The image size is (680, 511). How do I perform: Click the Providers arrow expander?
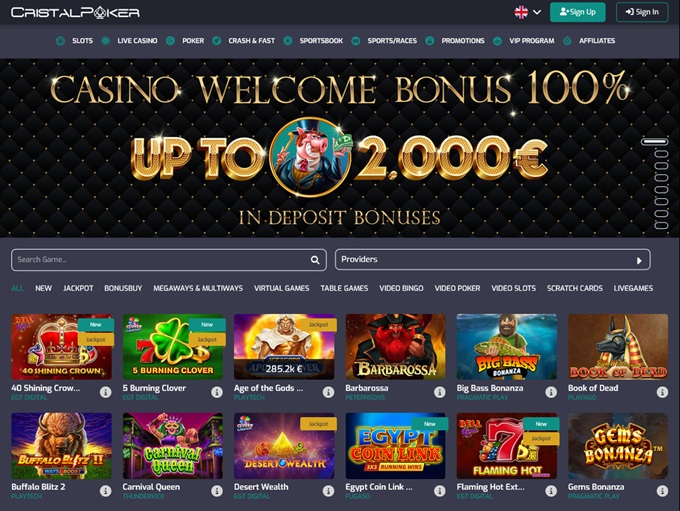point(639,261)
